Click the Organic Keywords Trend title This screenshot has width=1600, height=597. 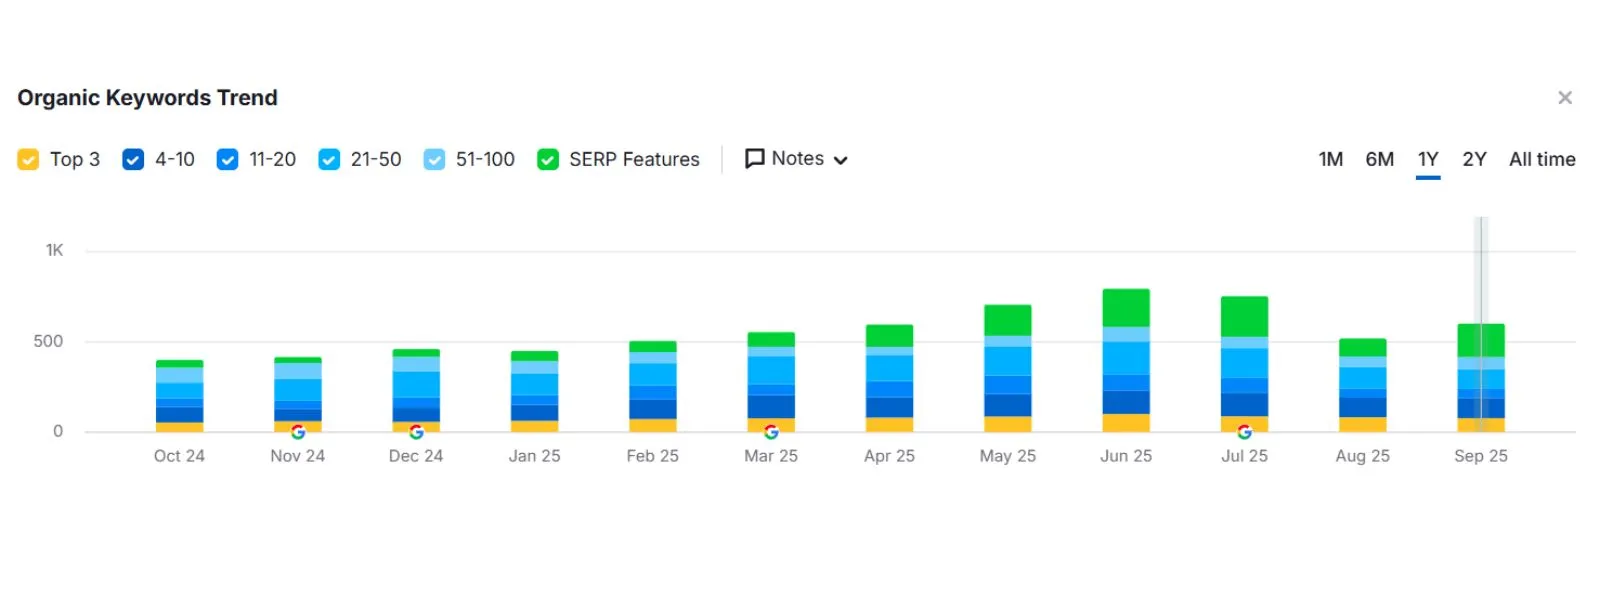click(x=147, y=98)
